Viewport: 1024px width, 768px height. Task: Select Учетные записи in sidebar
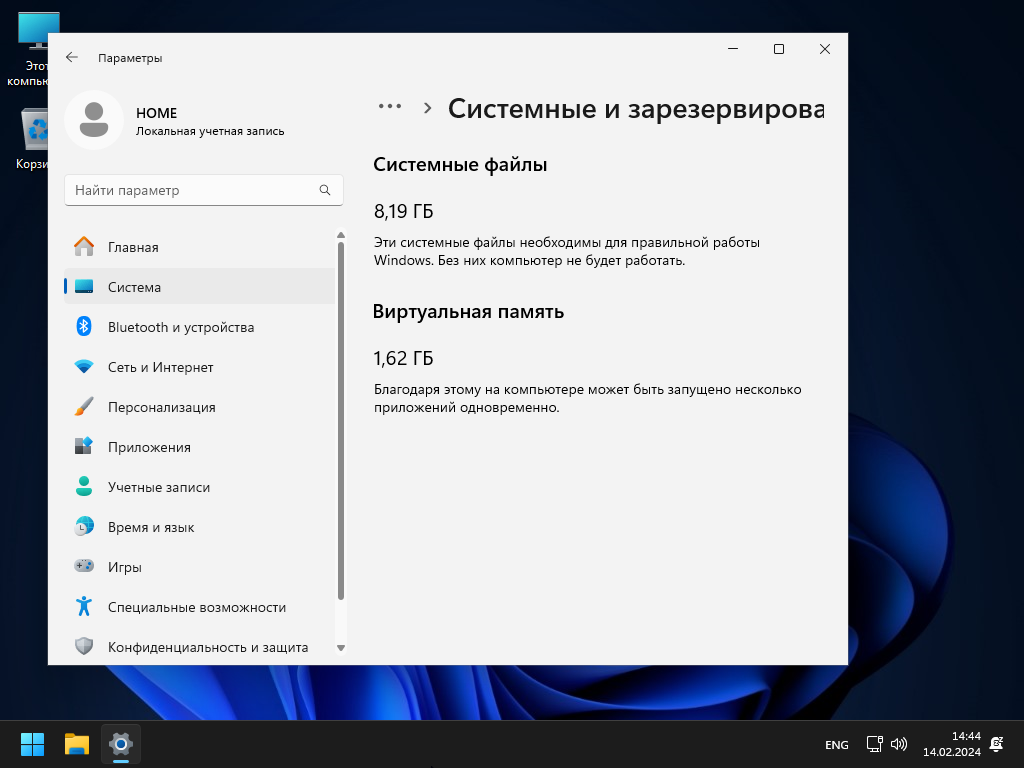158,487
